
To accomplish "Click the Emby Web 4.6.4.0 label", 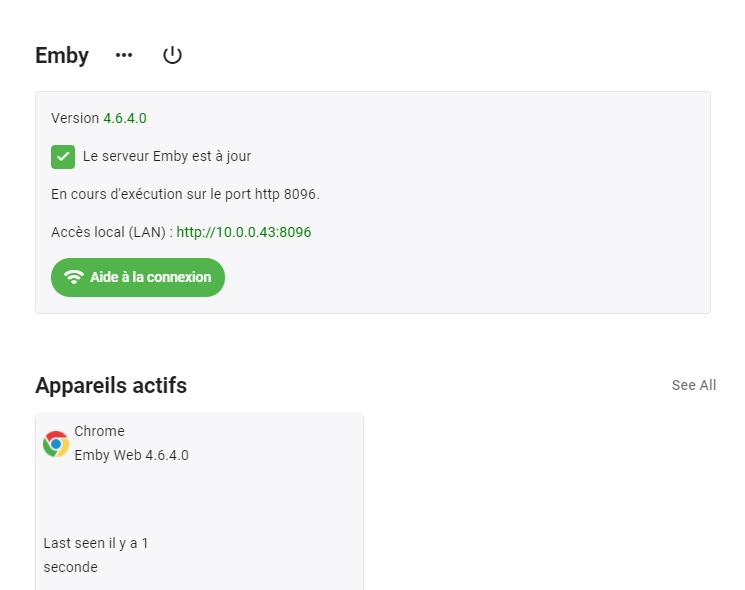I will [x=132, y=455].
